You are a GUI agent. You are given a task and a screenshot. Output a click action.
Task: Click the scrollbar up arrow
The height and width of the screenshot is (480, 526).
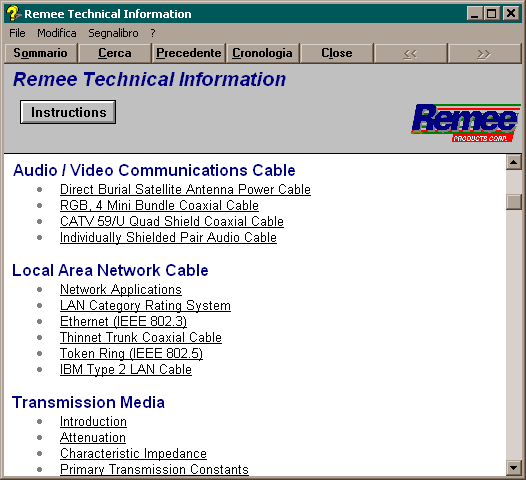514,162
